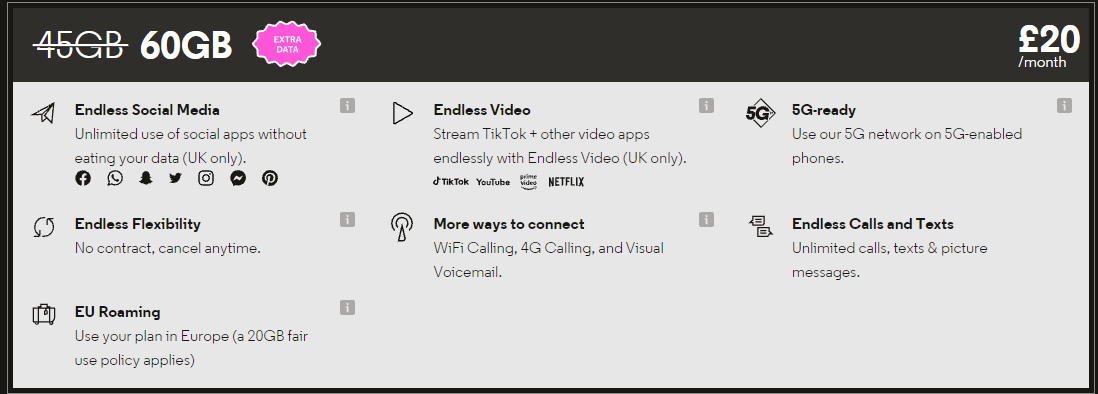Click the Messenger logo icon
The height and width of the screenshot is (394, 1098).
coord(238,178)
